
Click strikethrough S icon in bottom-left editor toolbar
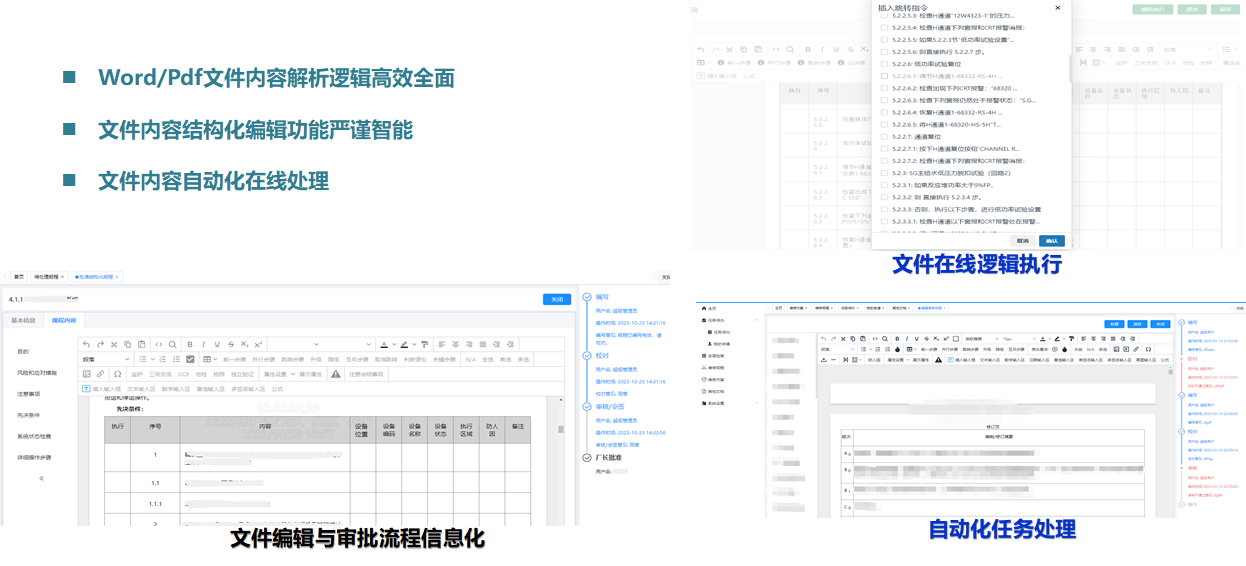[231, 345]
